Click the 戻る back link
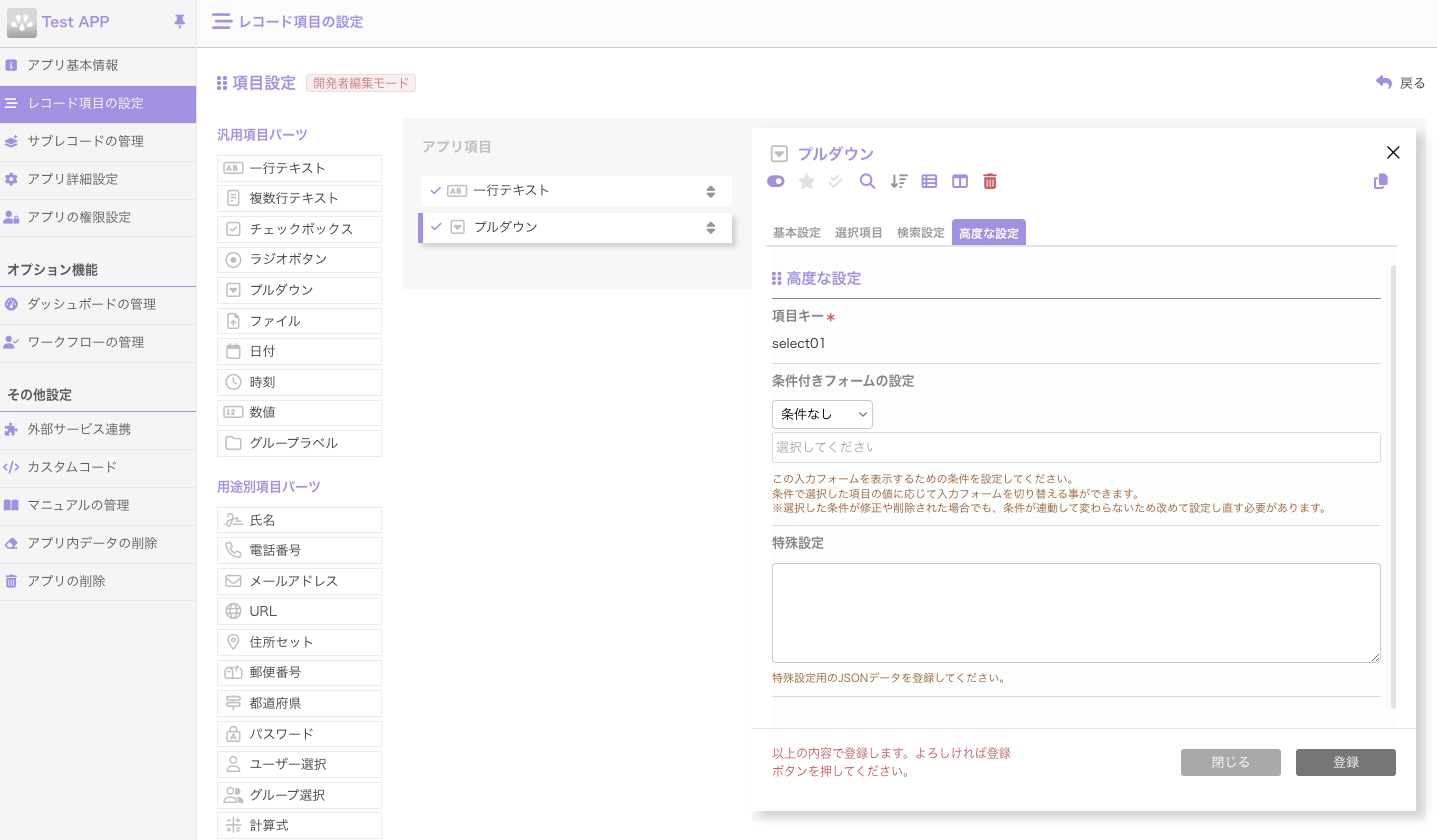 pos(1401,83)
